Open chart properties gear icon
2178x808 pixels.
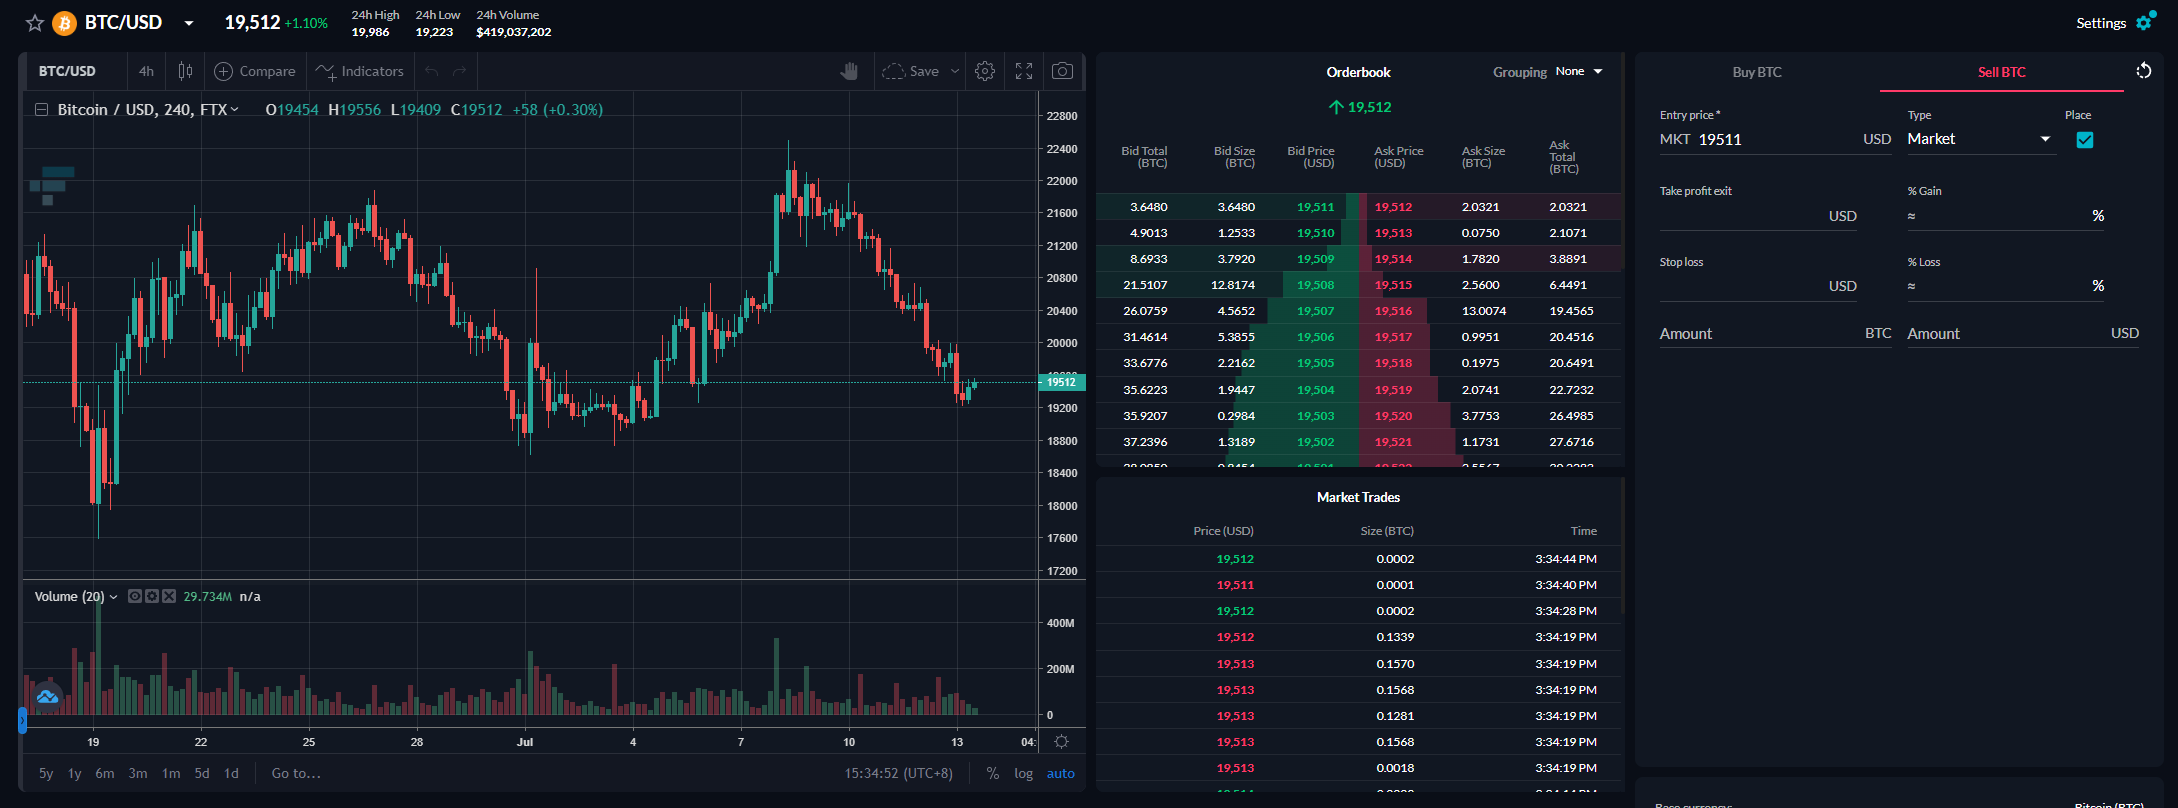pyautogui.click(x=985, y=71)
